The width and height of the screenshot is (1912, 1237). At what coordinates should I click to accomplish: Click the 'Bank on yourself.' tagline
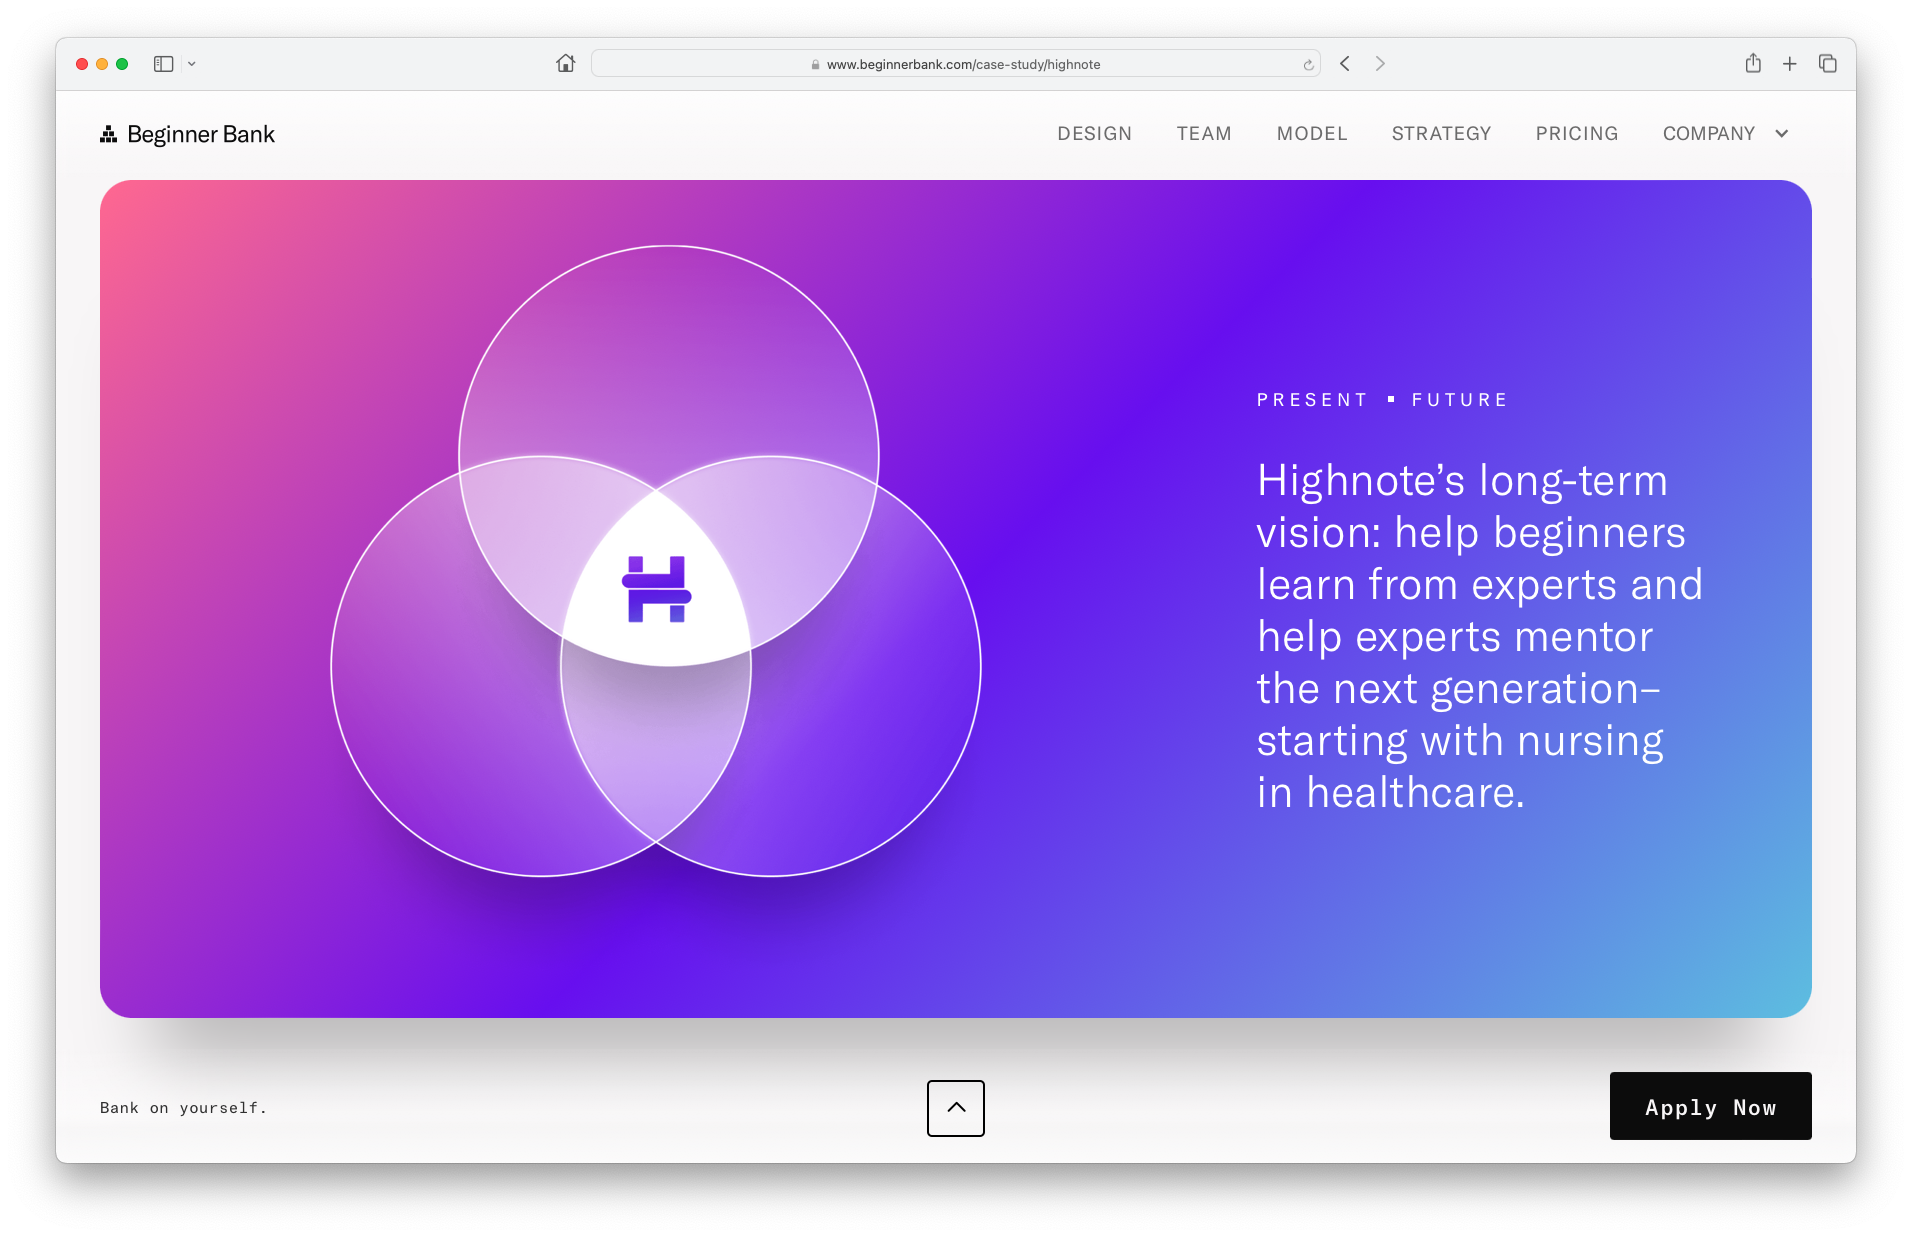coord(183,1108)
